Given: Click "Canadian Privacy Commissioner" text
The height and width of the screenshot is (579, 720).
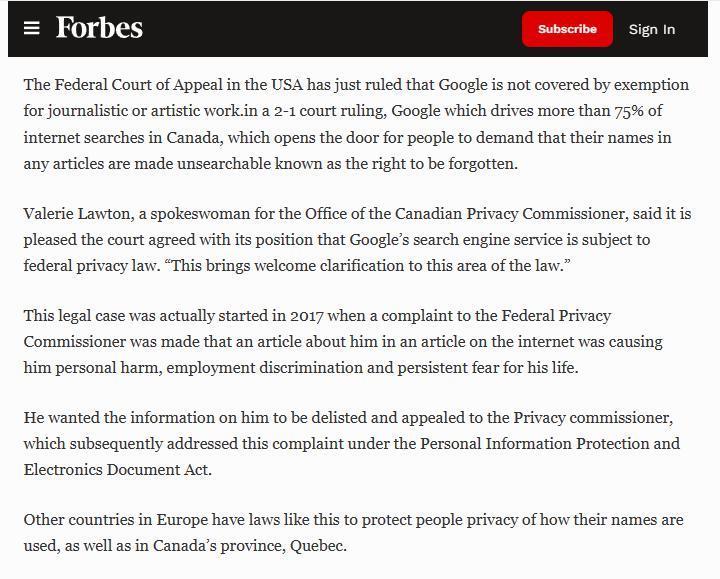Looking at the screenshot, I should pos(510,214).
